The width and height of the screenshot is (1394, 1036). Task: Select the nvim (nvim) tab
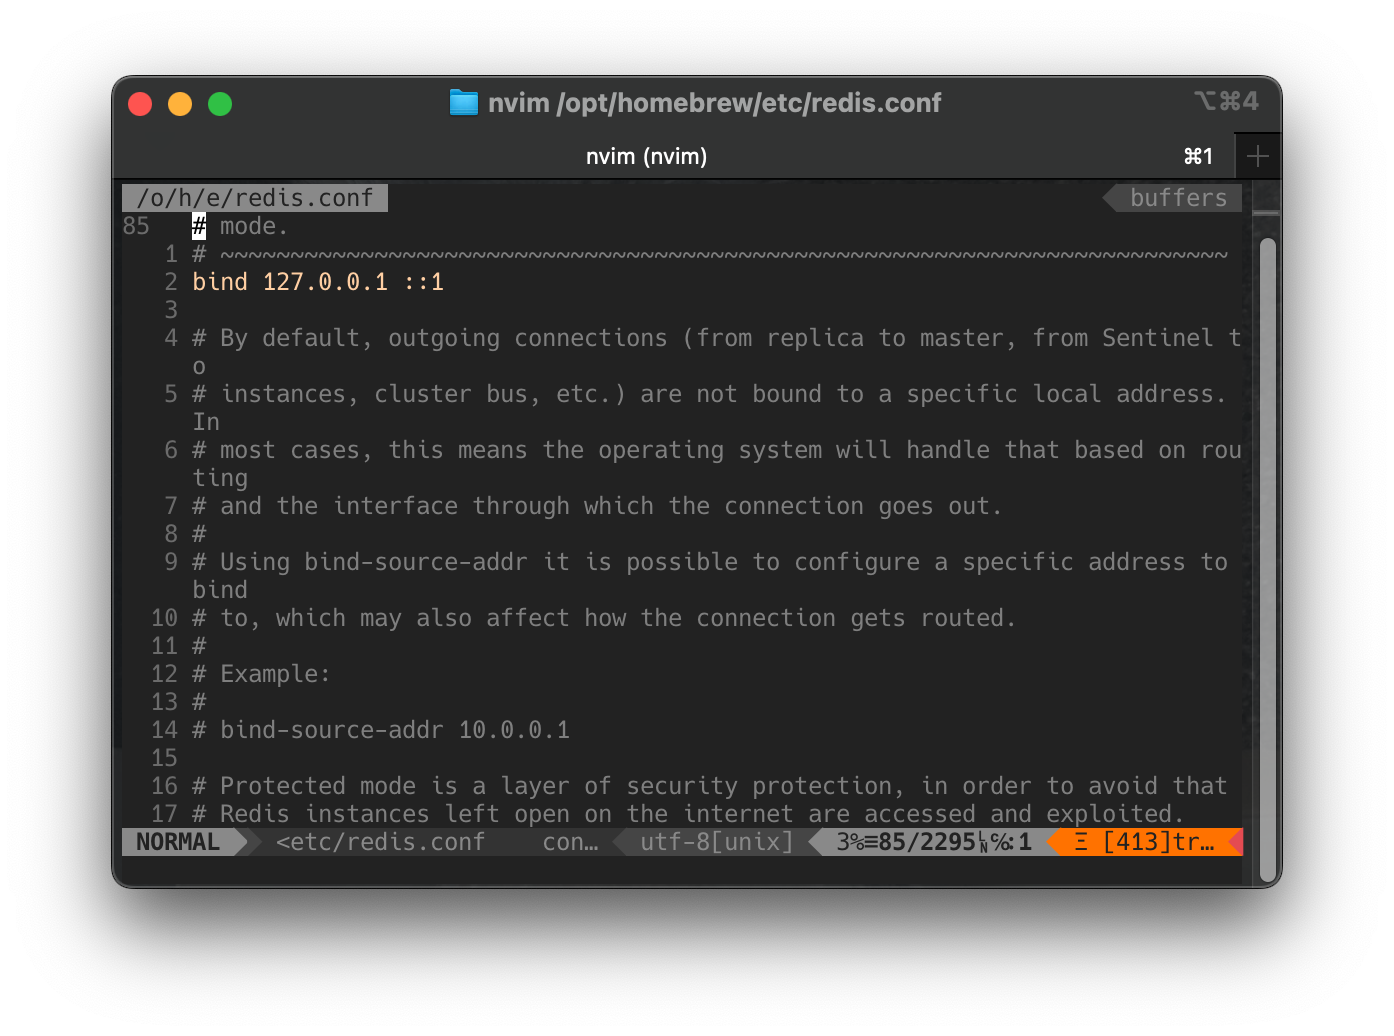click(646, 156)
